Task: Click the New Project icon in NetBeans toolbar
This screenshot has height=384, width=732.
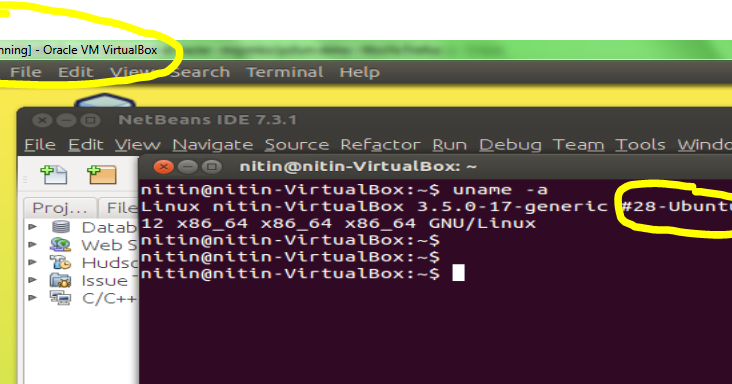Action: [102, 175]
